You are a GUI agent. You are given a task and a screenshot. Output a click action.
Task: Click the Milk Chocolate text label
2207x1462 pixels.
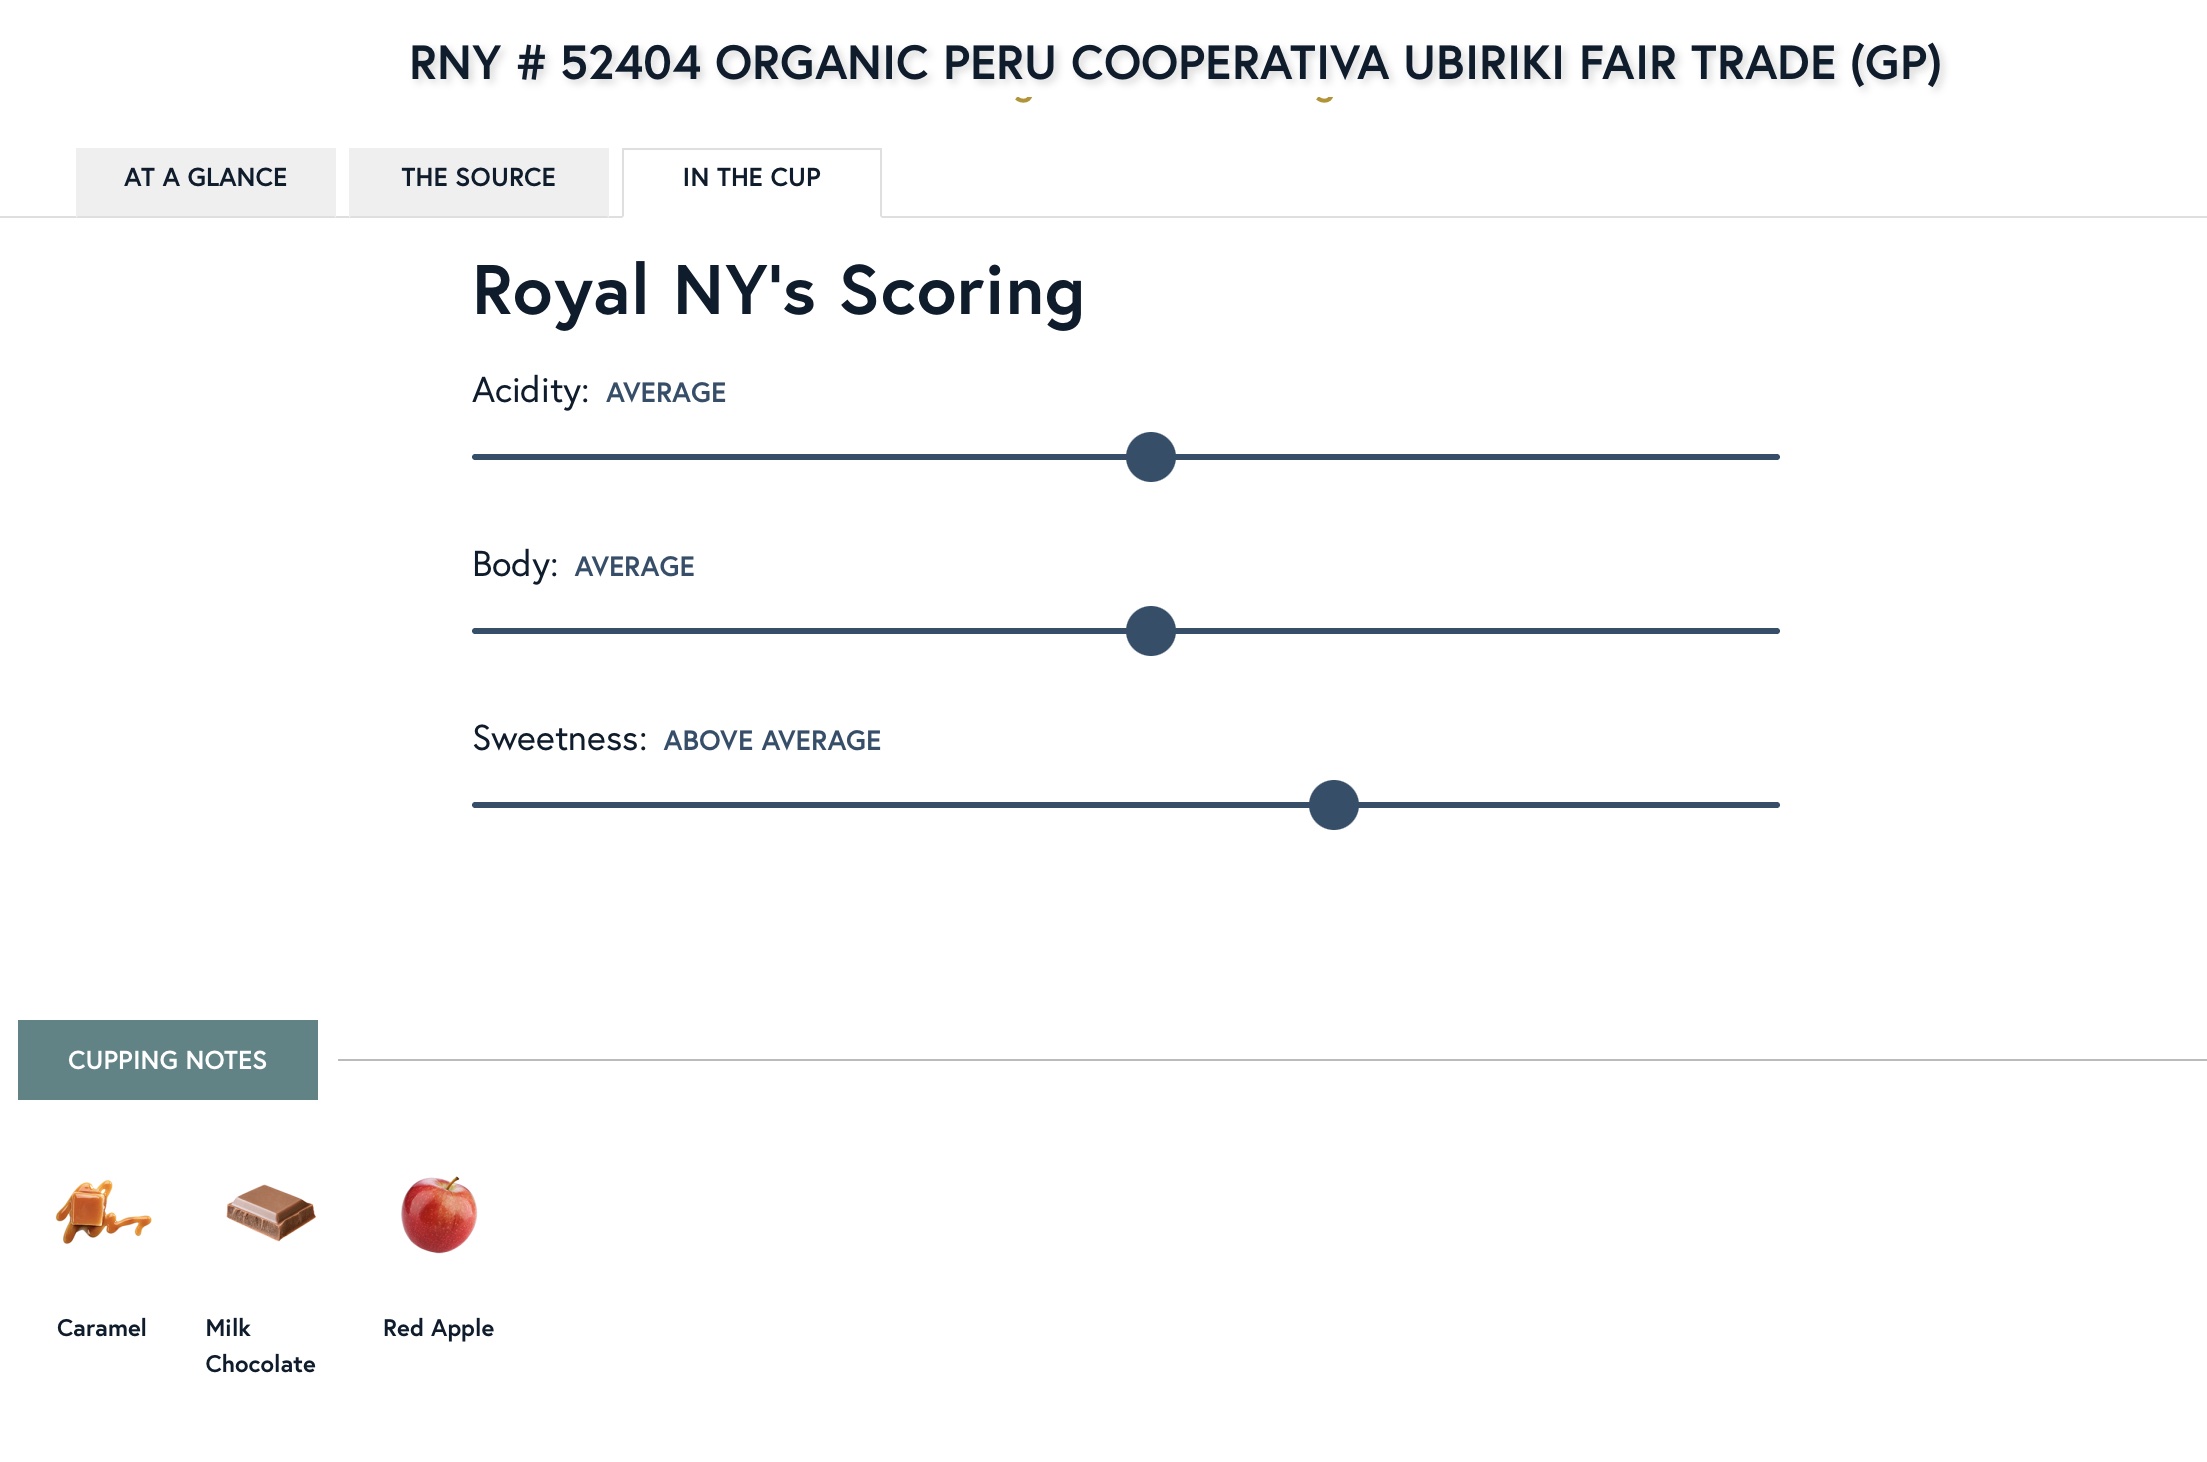click(x=260, y=1346)
